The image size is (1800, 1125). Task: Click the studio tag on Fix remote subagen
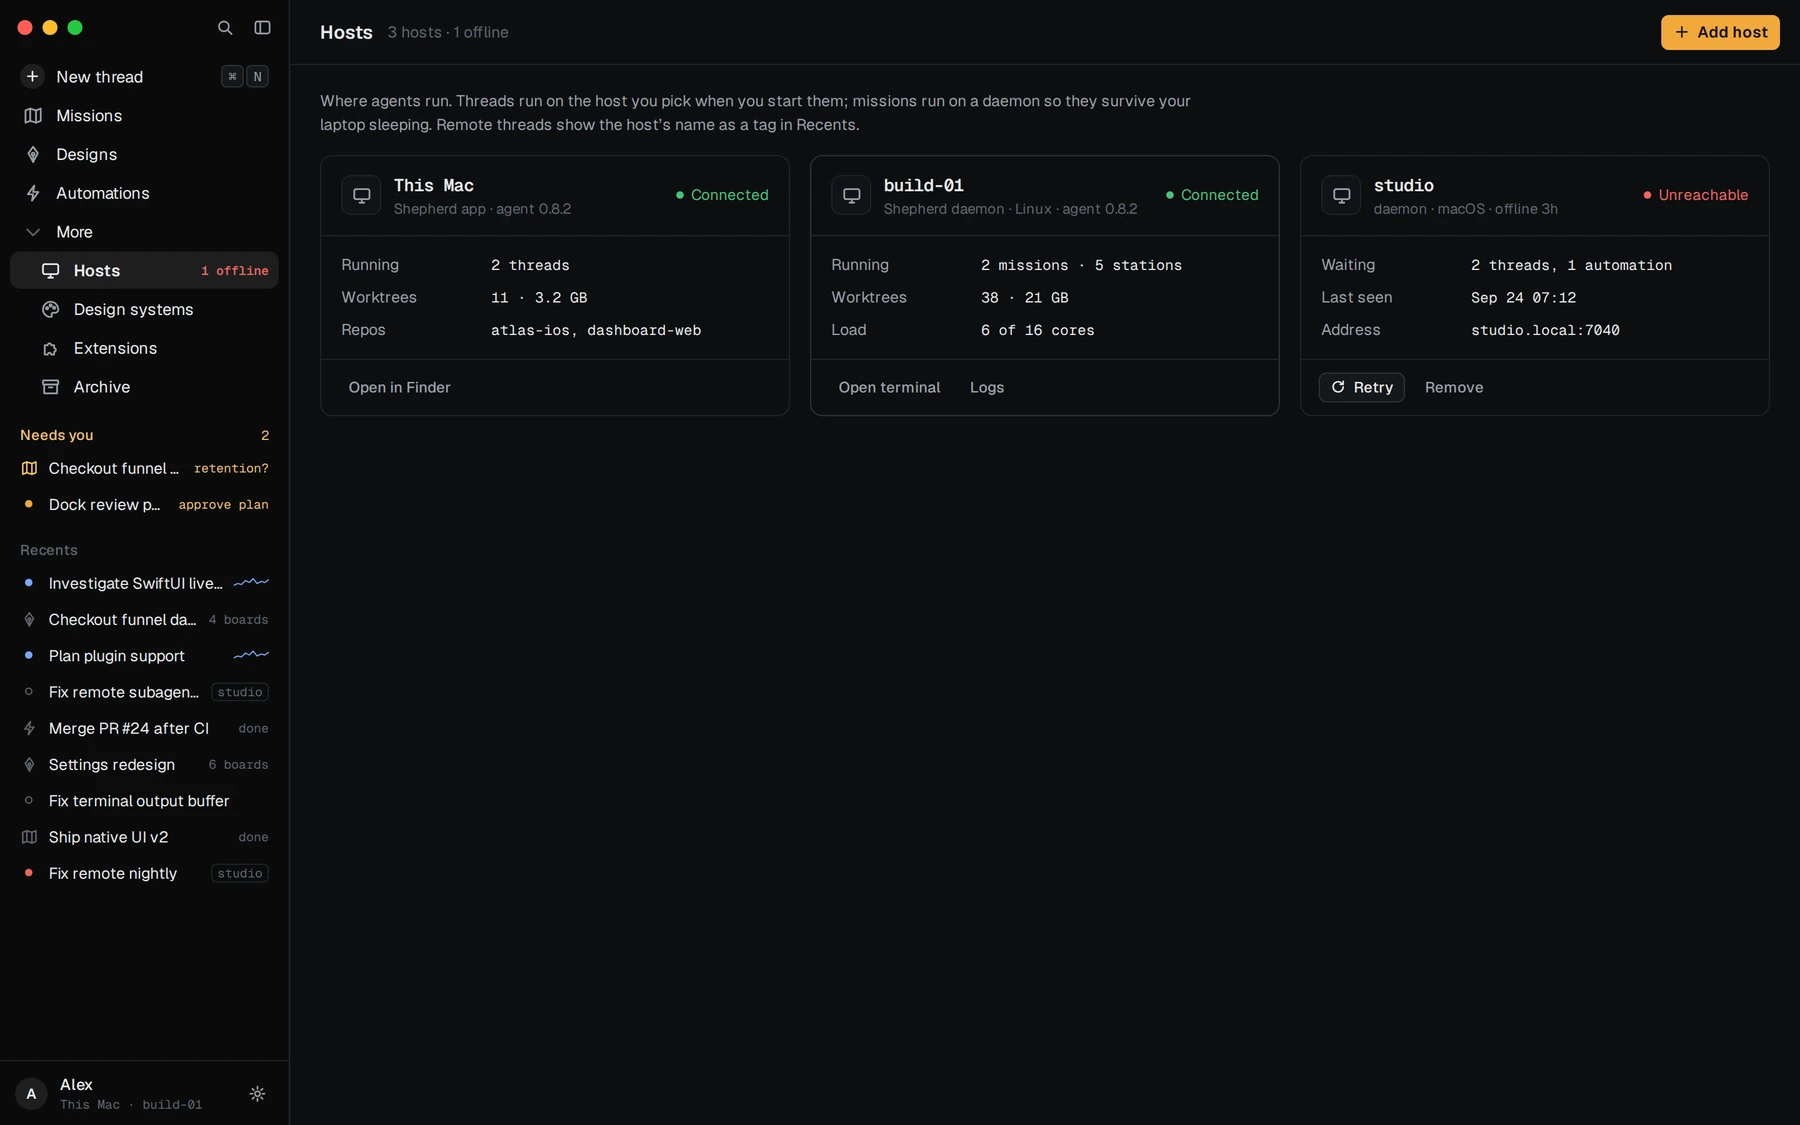coord(240,692)
